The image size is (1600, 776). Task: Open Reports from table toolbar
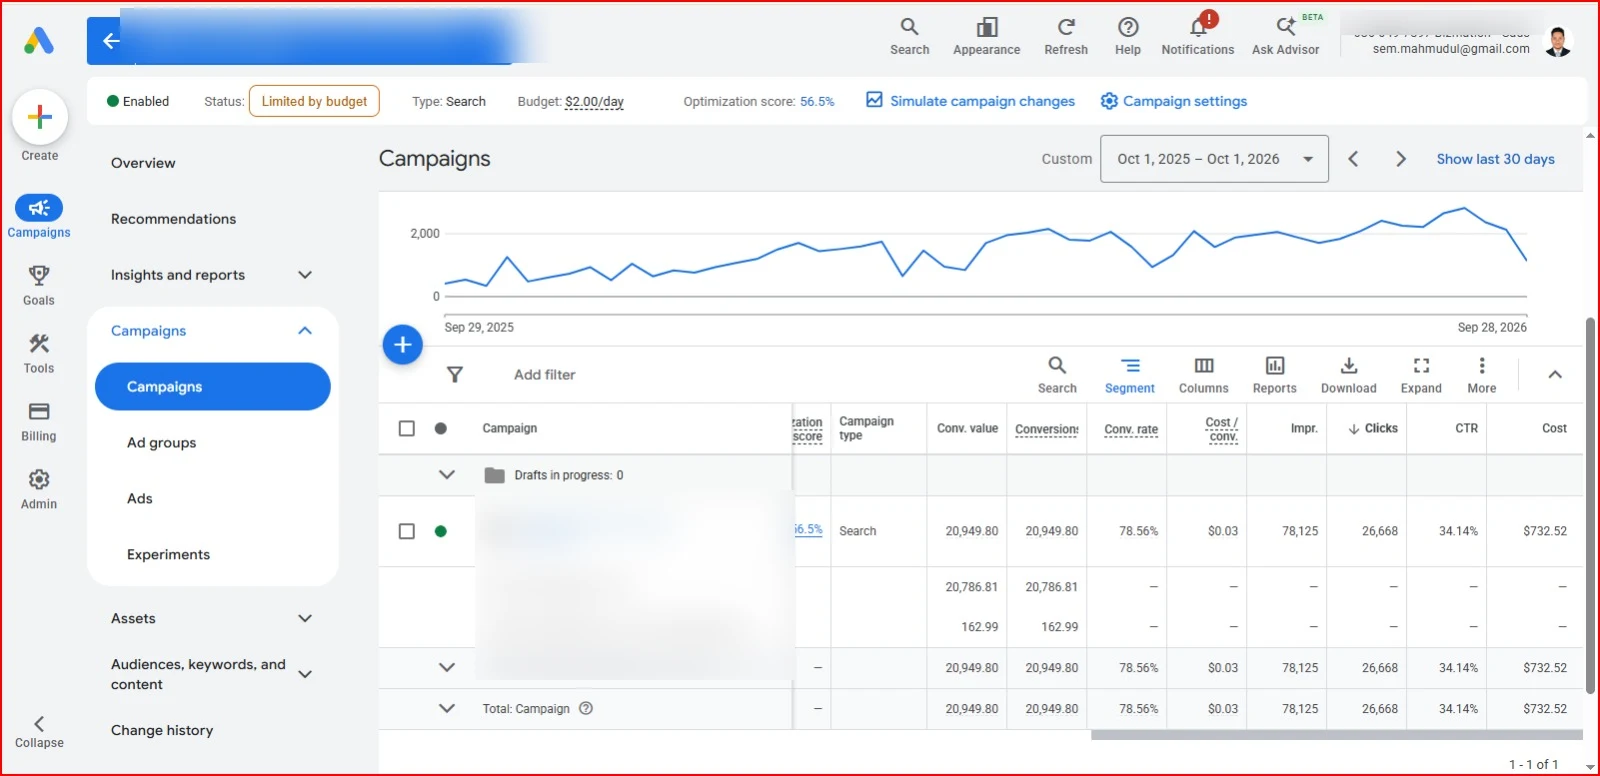[1275, 375]
